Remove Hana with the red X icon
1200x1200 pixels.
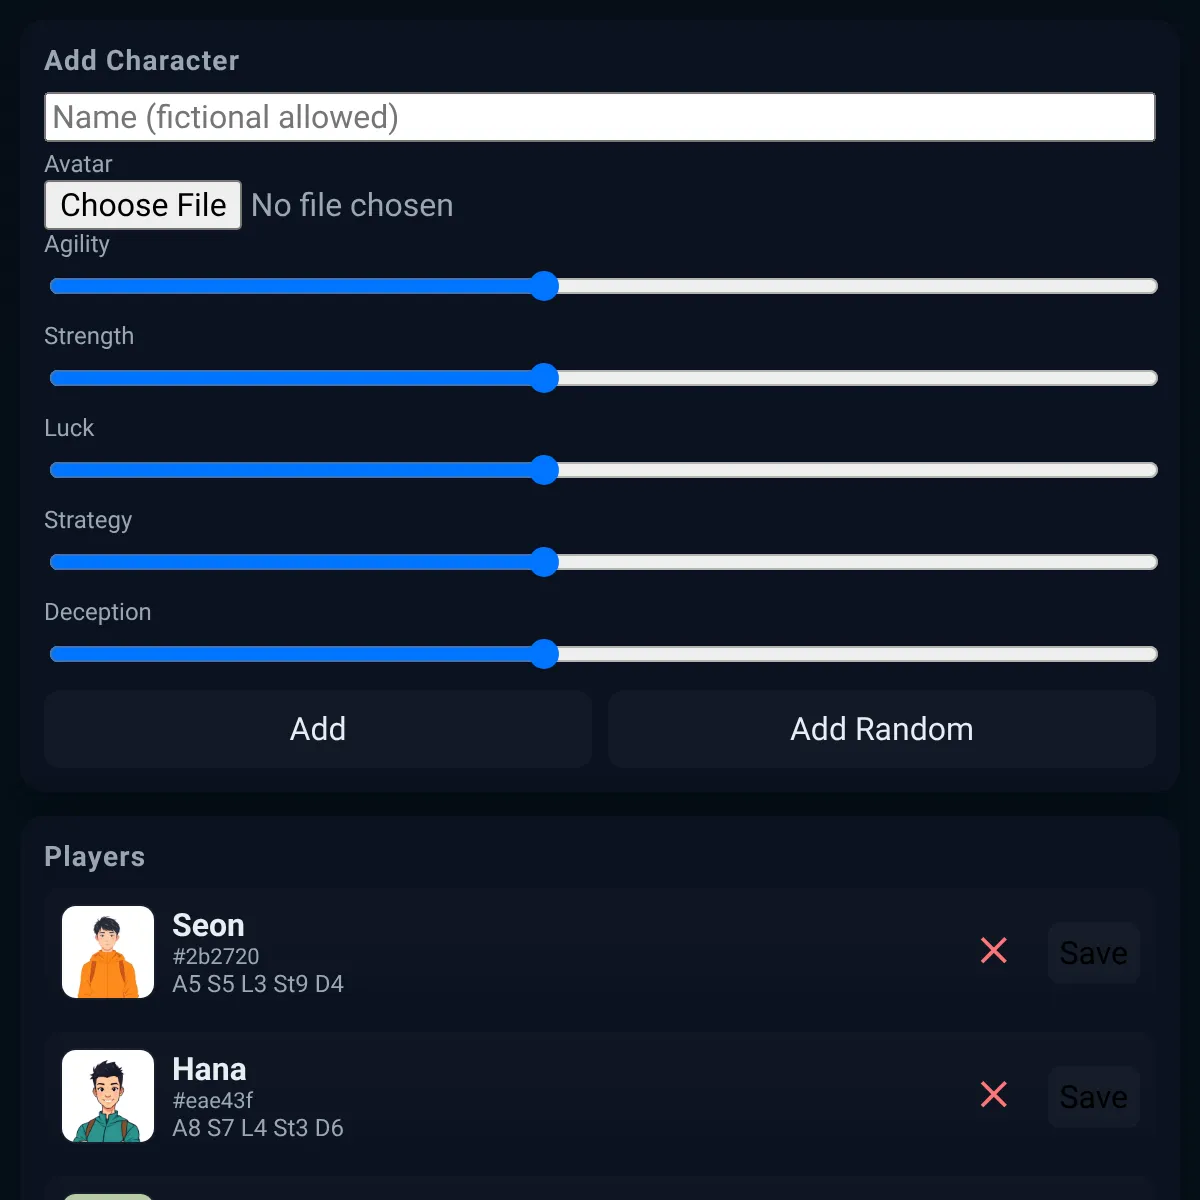(x=994, y=1094)
